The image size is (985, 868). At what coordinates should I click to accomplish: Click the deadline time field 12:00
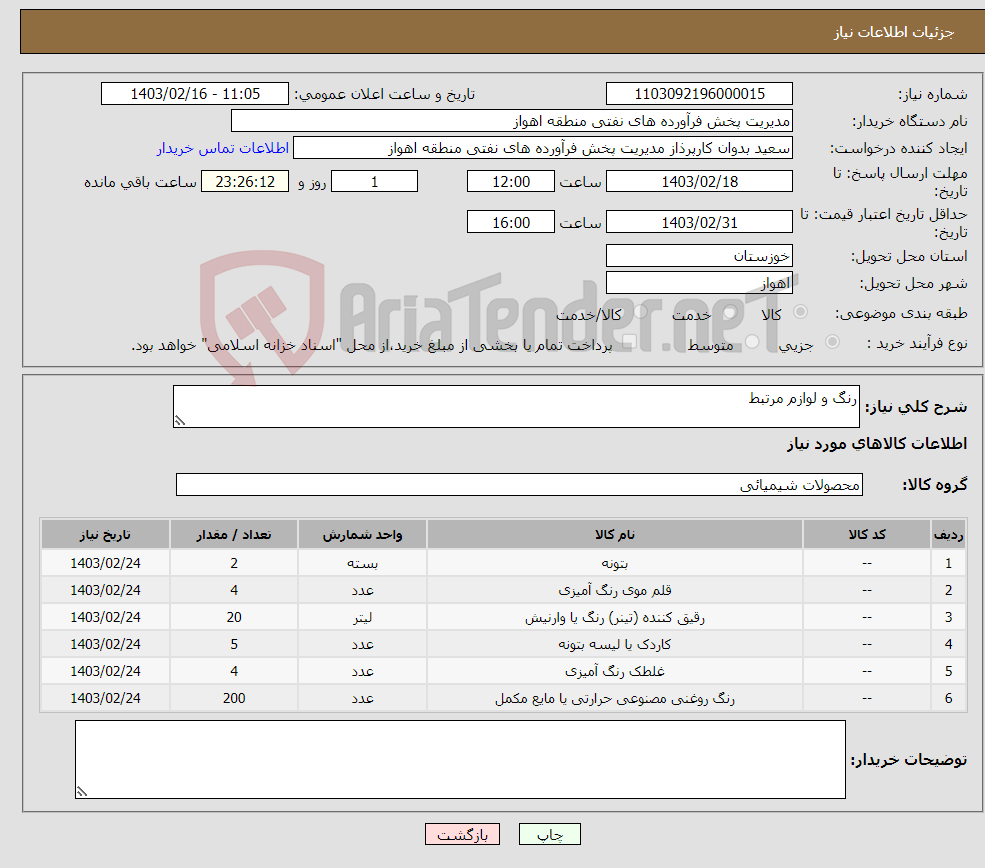pyautogui.click(x=511, y=182)
